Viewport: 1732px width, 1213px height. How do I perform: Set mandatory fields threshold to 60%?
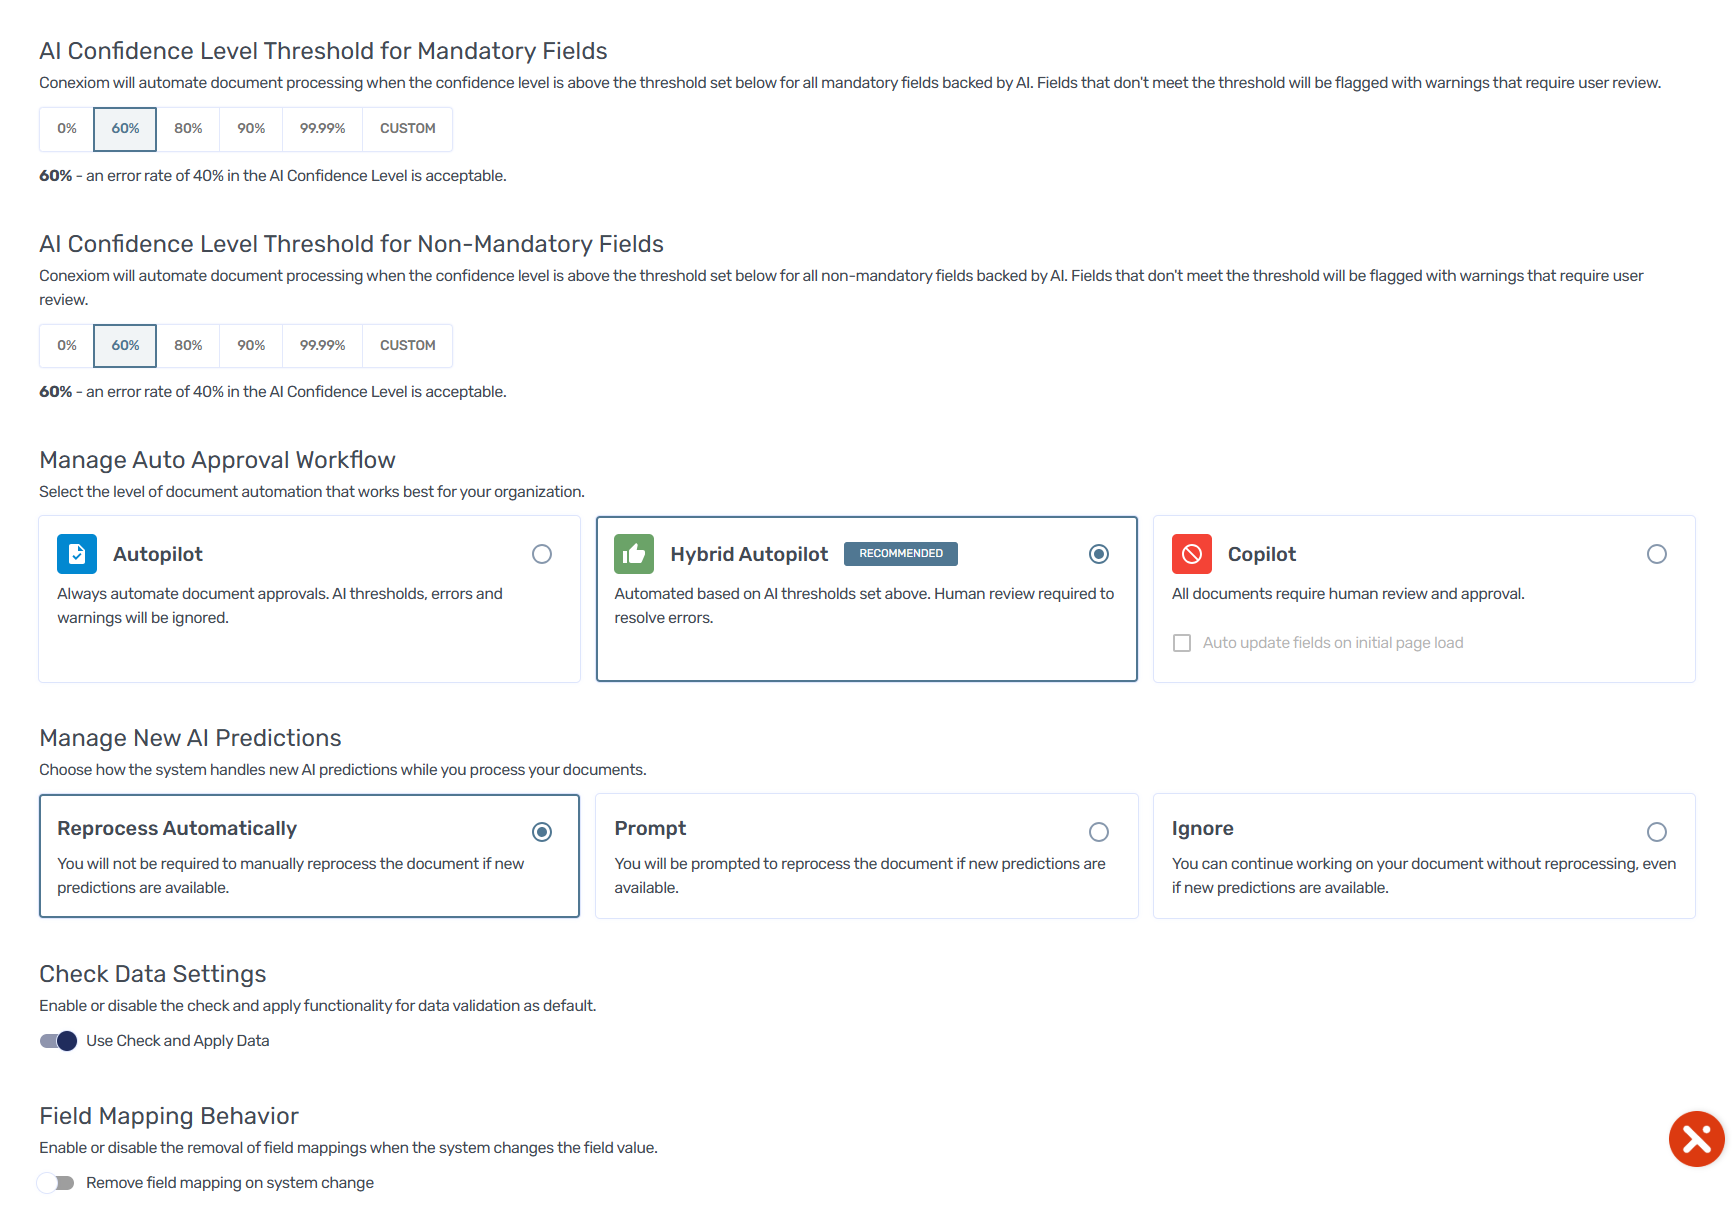[x=125, y=129]
